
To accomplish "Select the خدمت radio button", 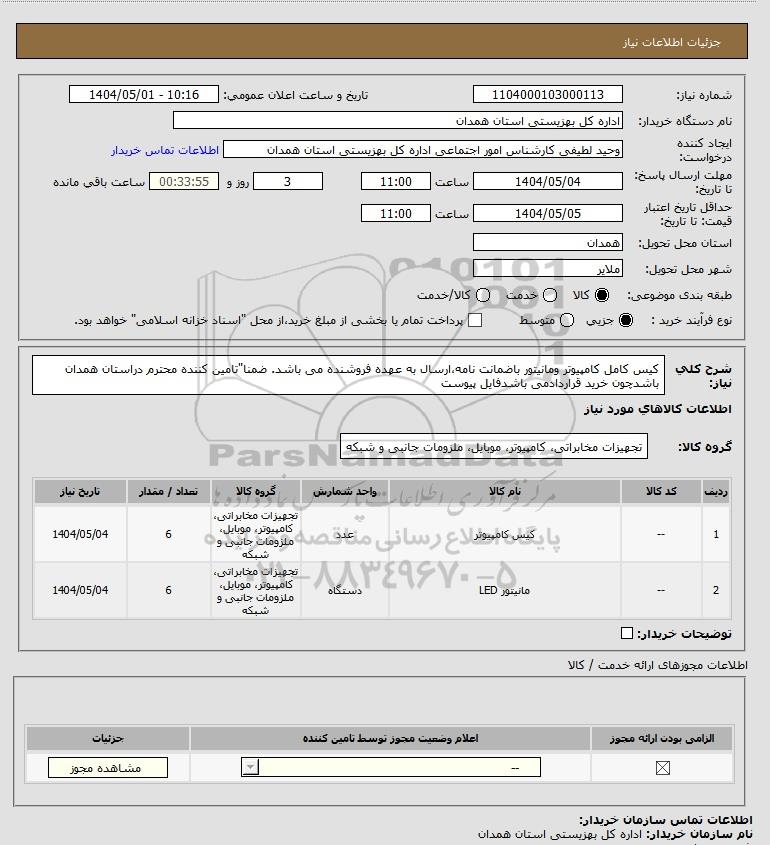I will coord(550,295).
